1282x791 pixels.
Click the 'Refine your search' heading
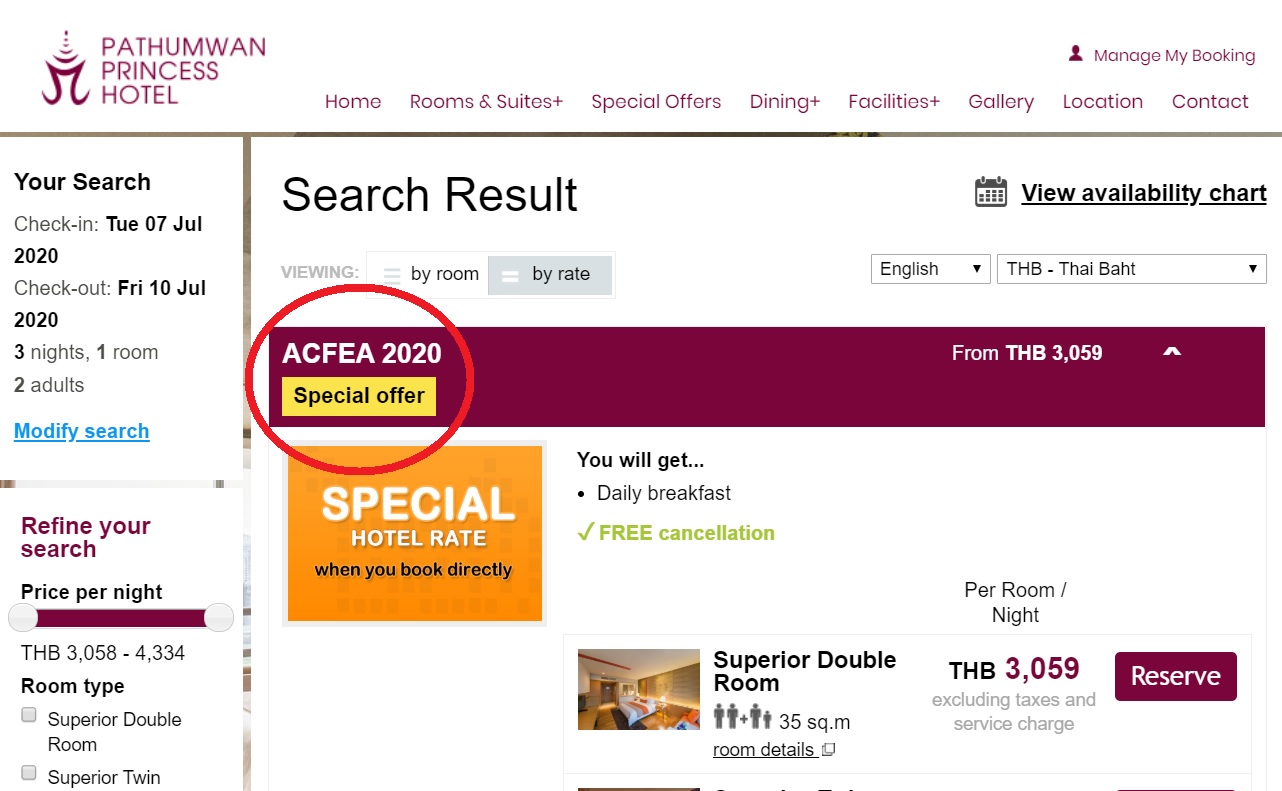[x=86, y=537]
